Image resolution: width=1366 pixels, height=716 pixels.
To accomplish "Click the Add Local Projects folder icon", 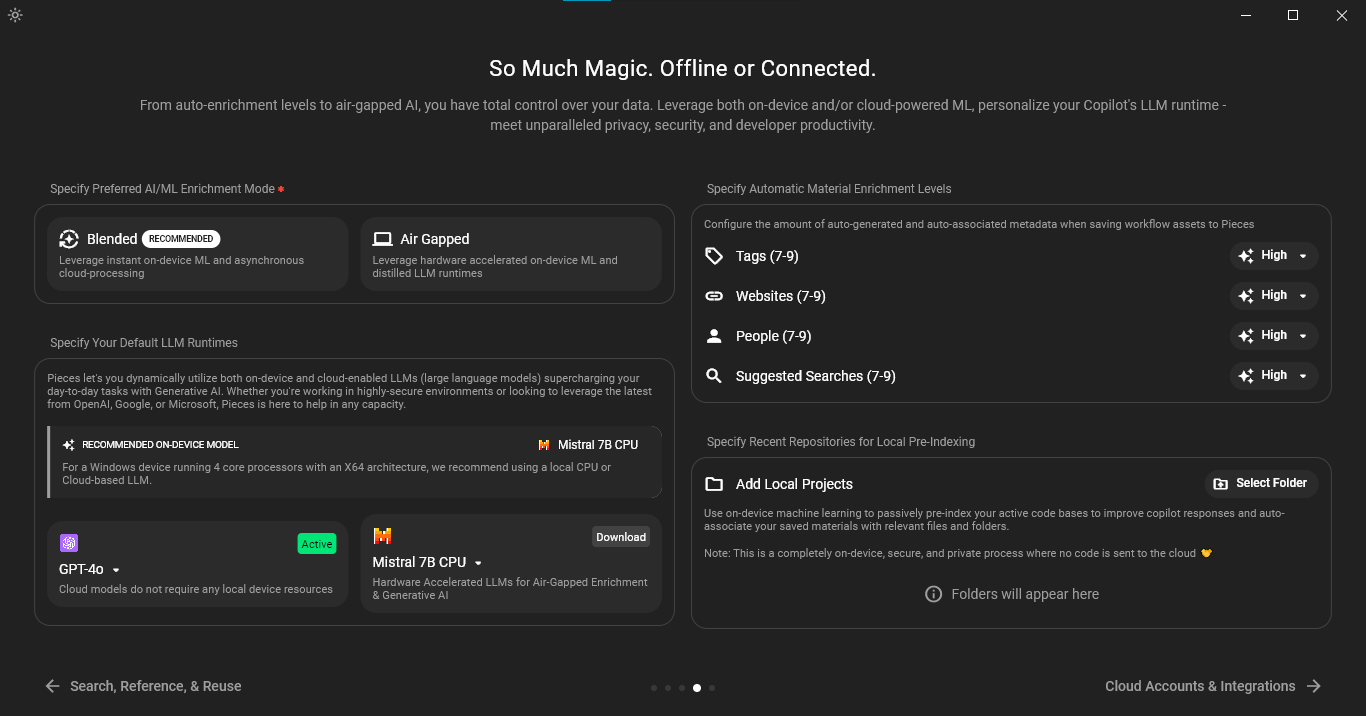I will point(714,484).
